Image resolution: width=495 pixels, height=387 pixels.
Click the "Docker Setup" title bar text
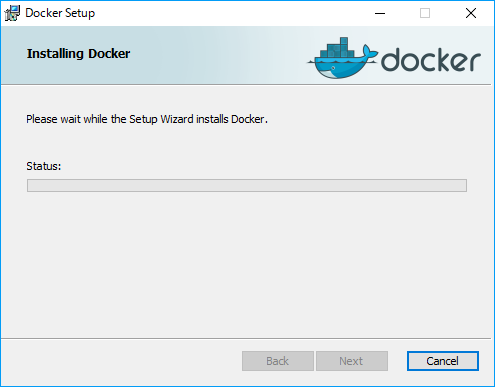60,13
